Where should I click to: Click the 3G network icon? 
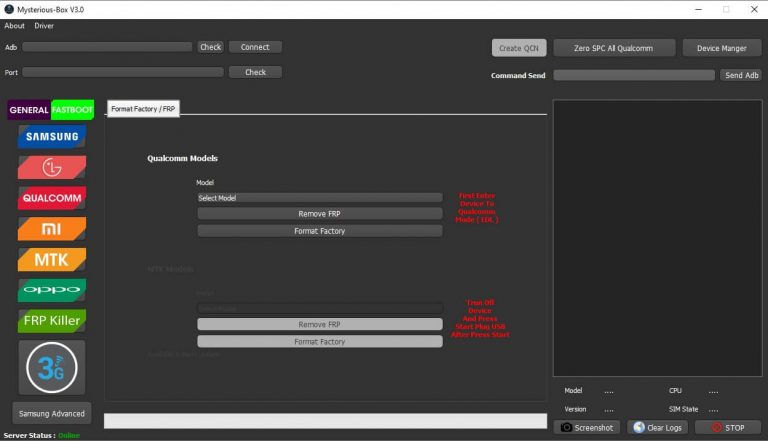pos(52,367)
